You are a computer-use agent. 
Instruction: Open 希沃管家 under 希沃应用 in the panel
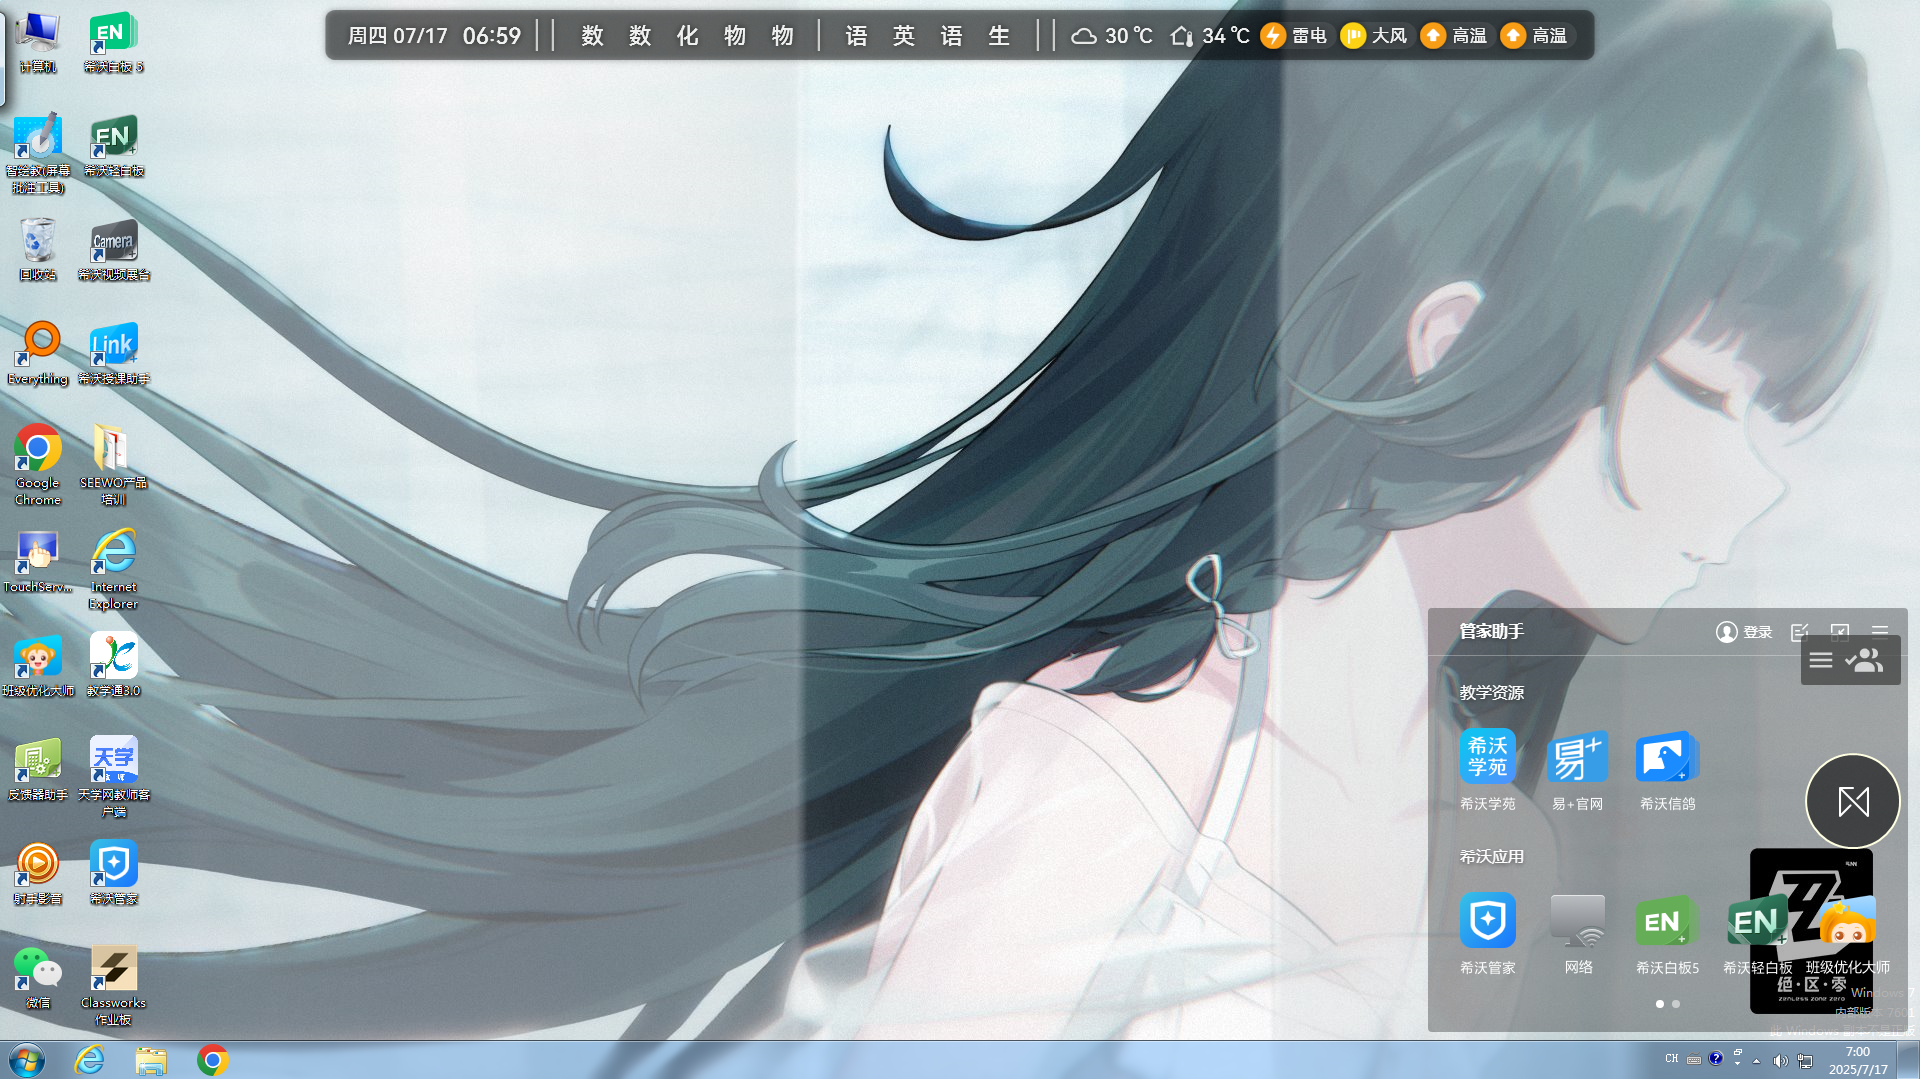pos(1487,934)
